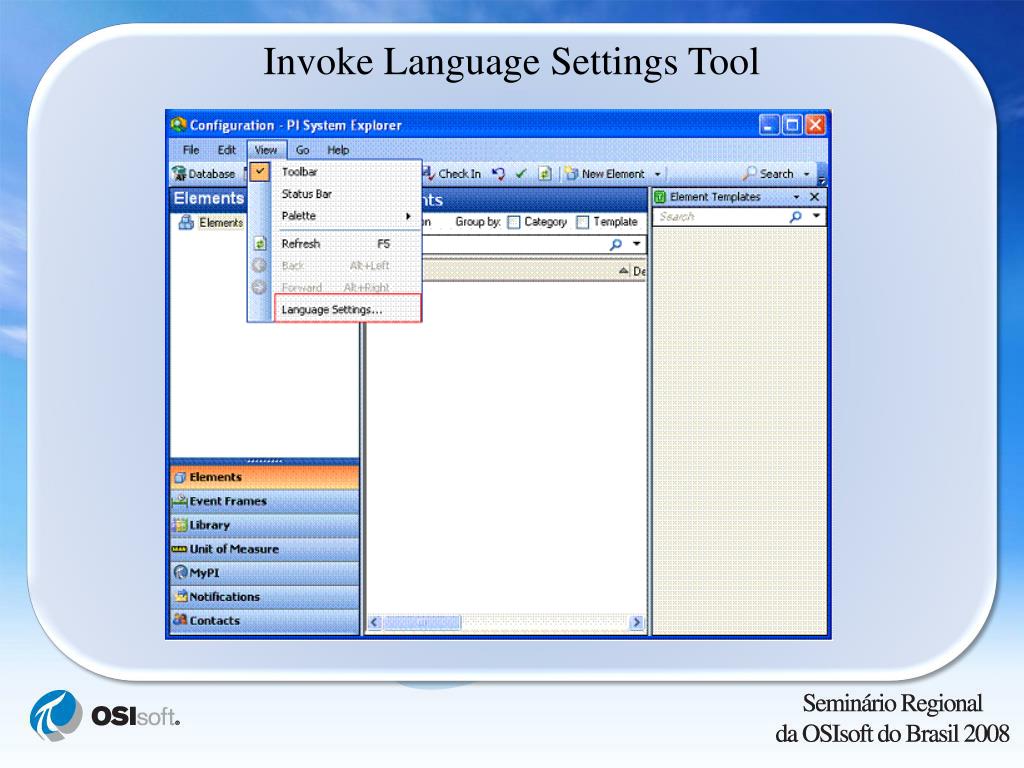The width and height of the screenshot is (1024, 768).
Task: Click the Undo Check Out arrow icon
Action: point(499,174)
